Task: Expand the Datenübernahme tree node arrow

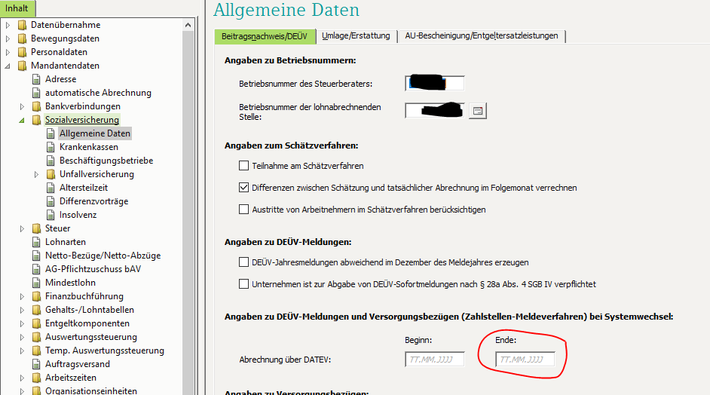Action: tap(8, 25)
